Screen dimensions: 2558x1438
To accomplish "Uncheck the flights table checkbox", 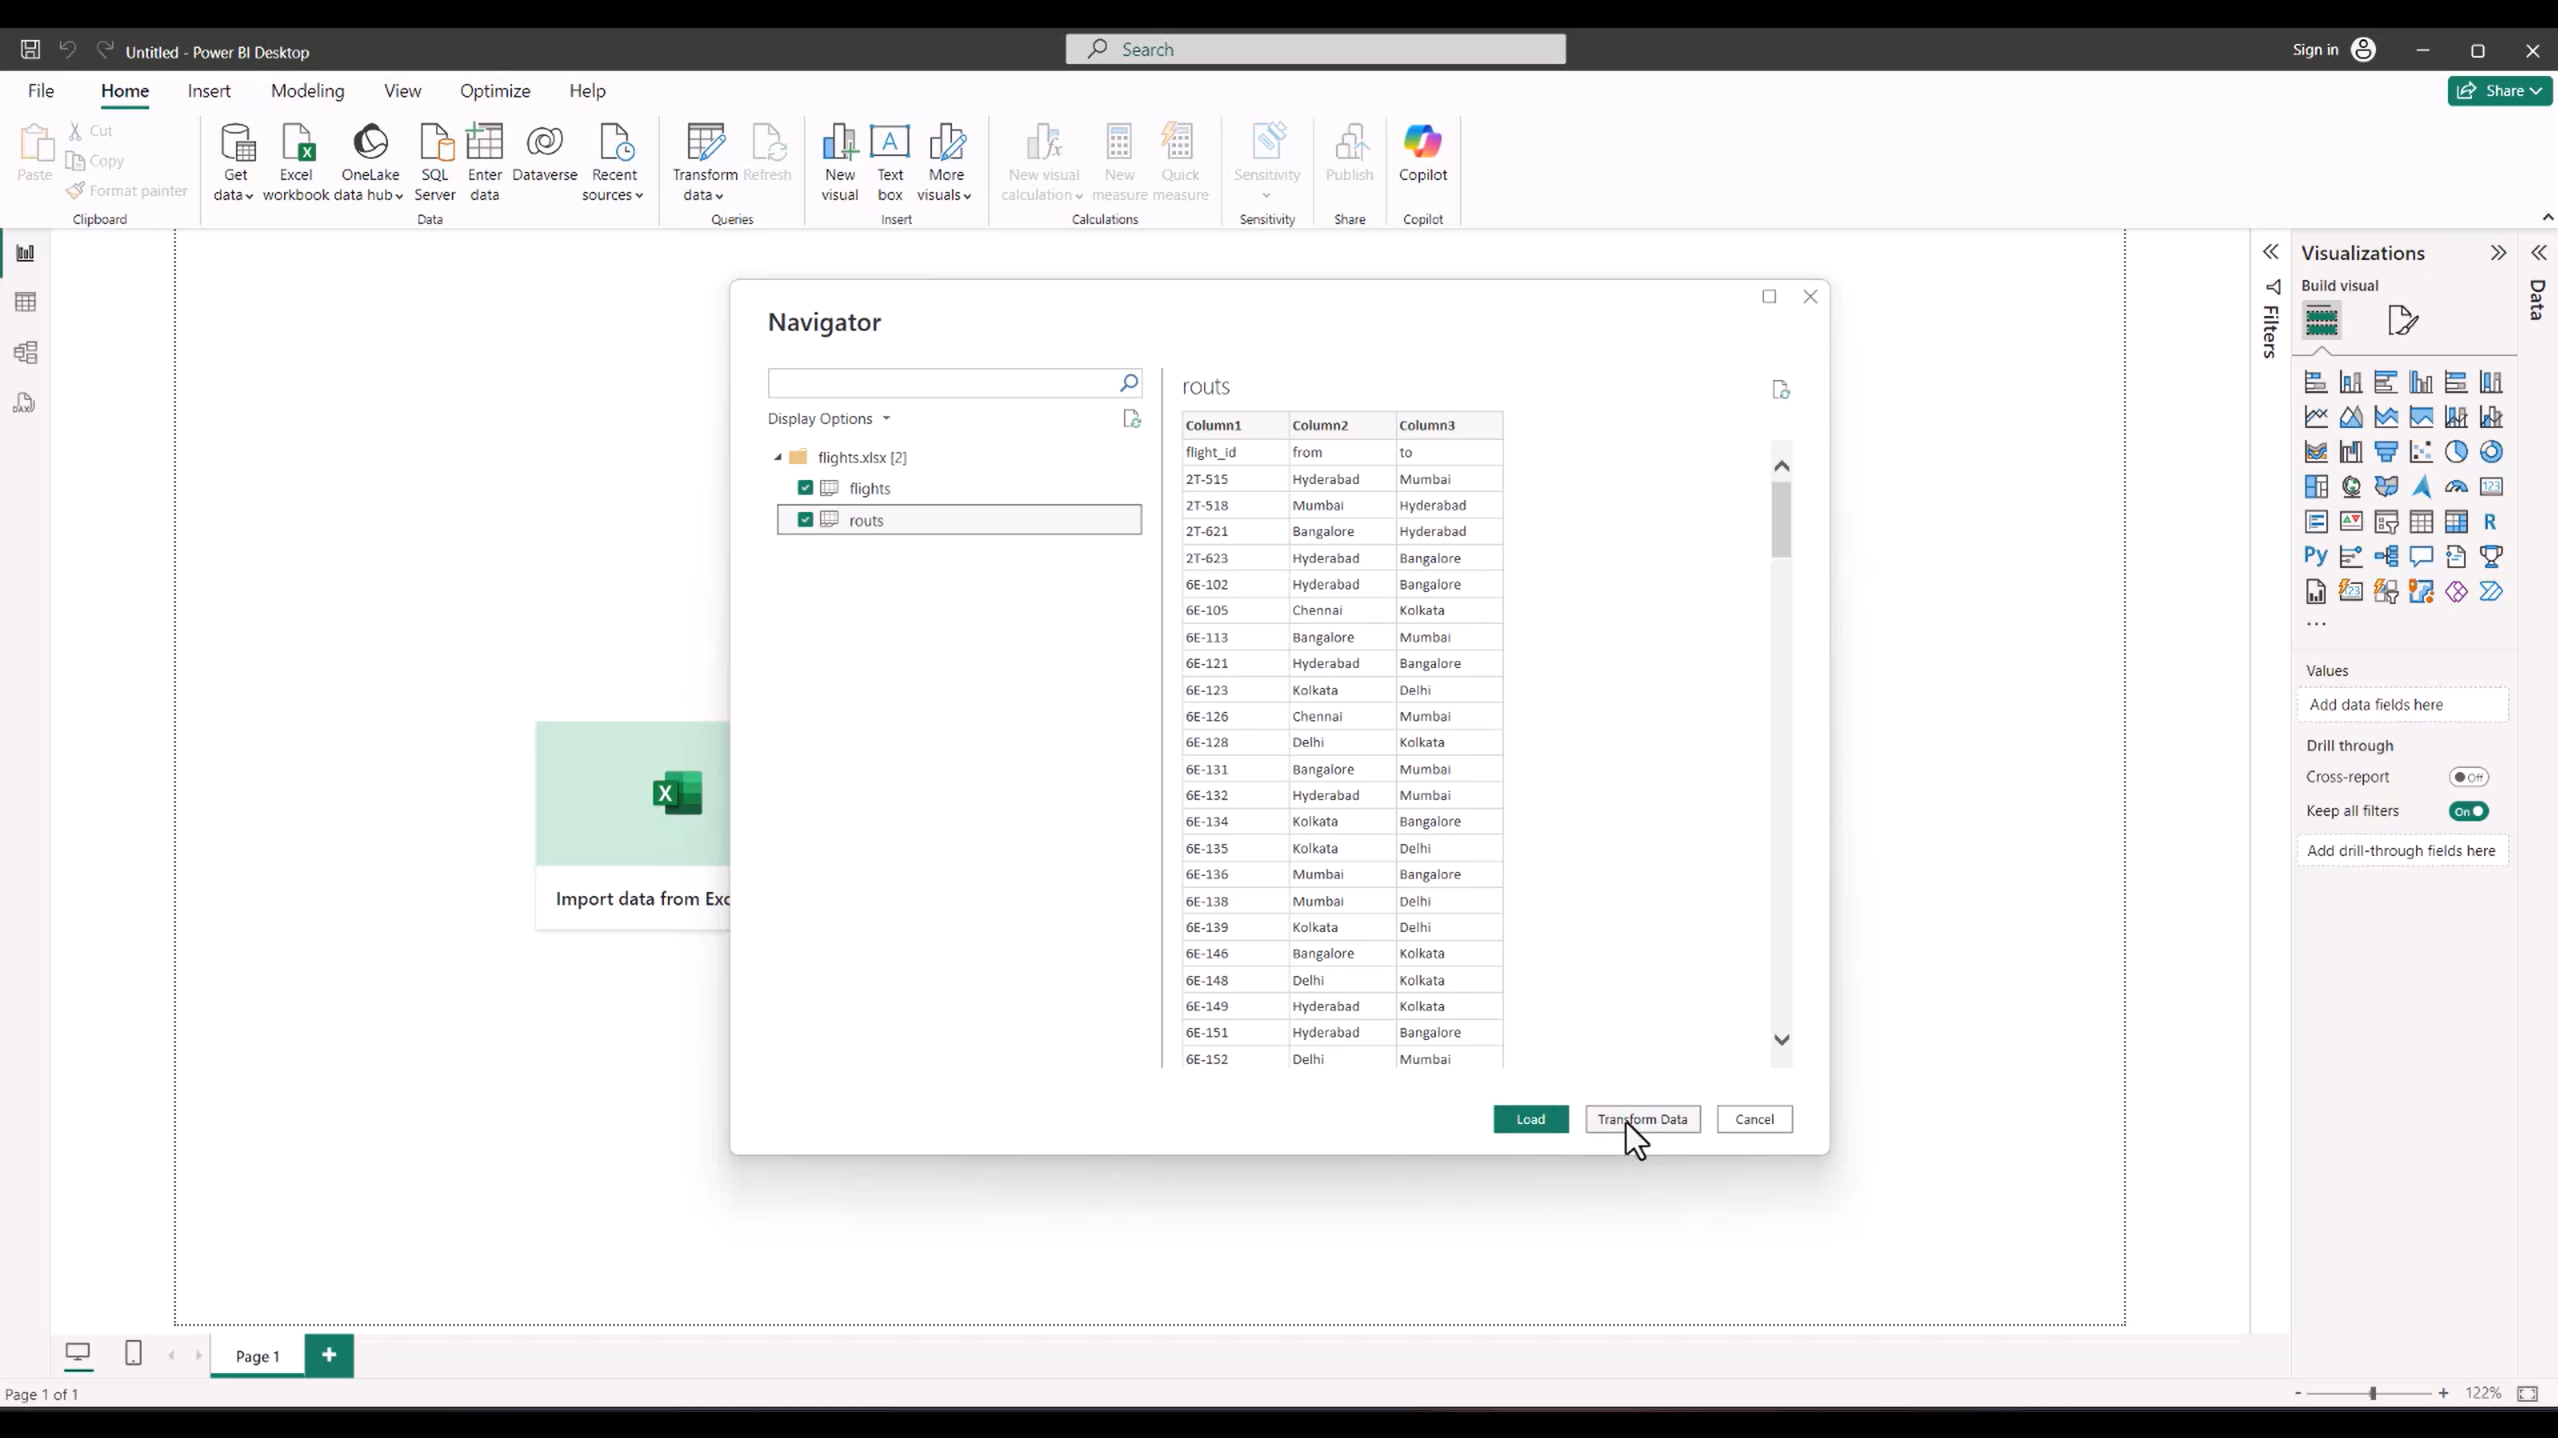I will coord(805,488).
